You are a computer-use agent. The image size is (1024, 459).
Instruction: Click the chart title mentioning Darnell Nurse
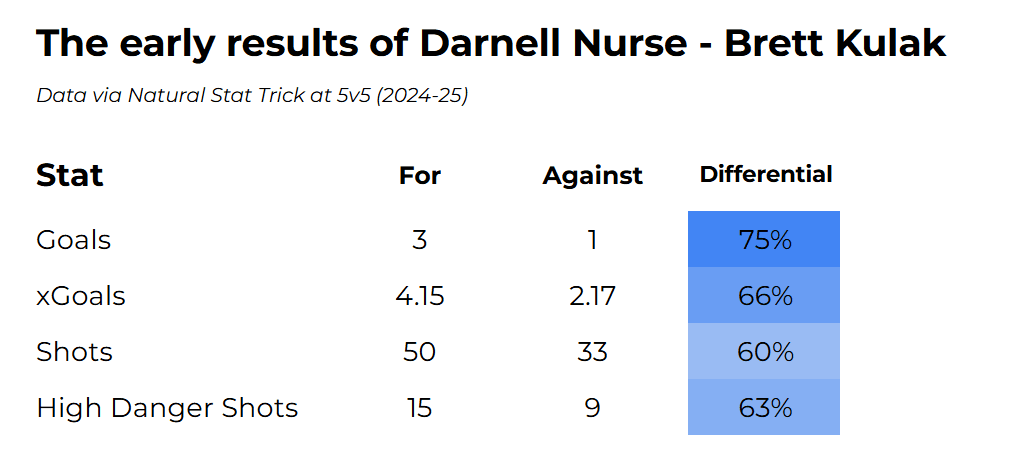point(490,44)
